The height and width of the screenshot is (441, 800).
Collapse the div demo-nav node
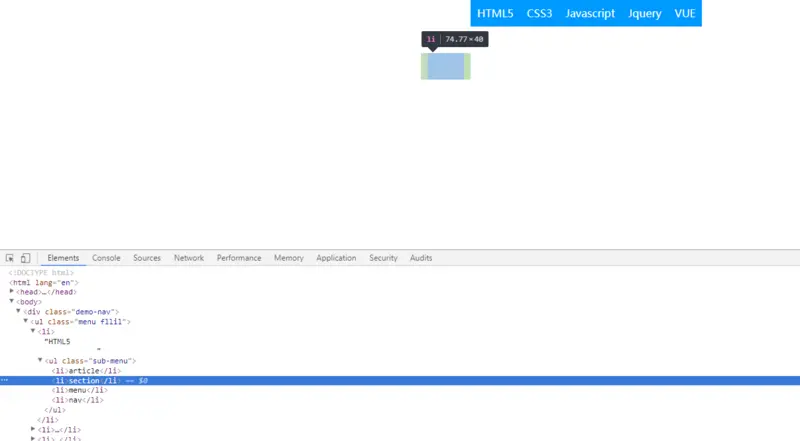pyautogui.click(x=18, y=311)
